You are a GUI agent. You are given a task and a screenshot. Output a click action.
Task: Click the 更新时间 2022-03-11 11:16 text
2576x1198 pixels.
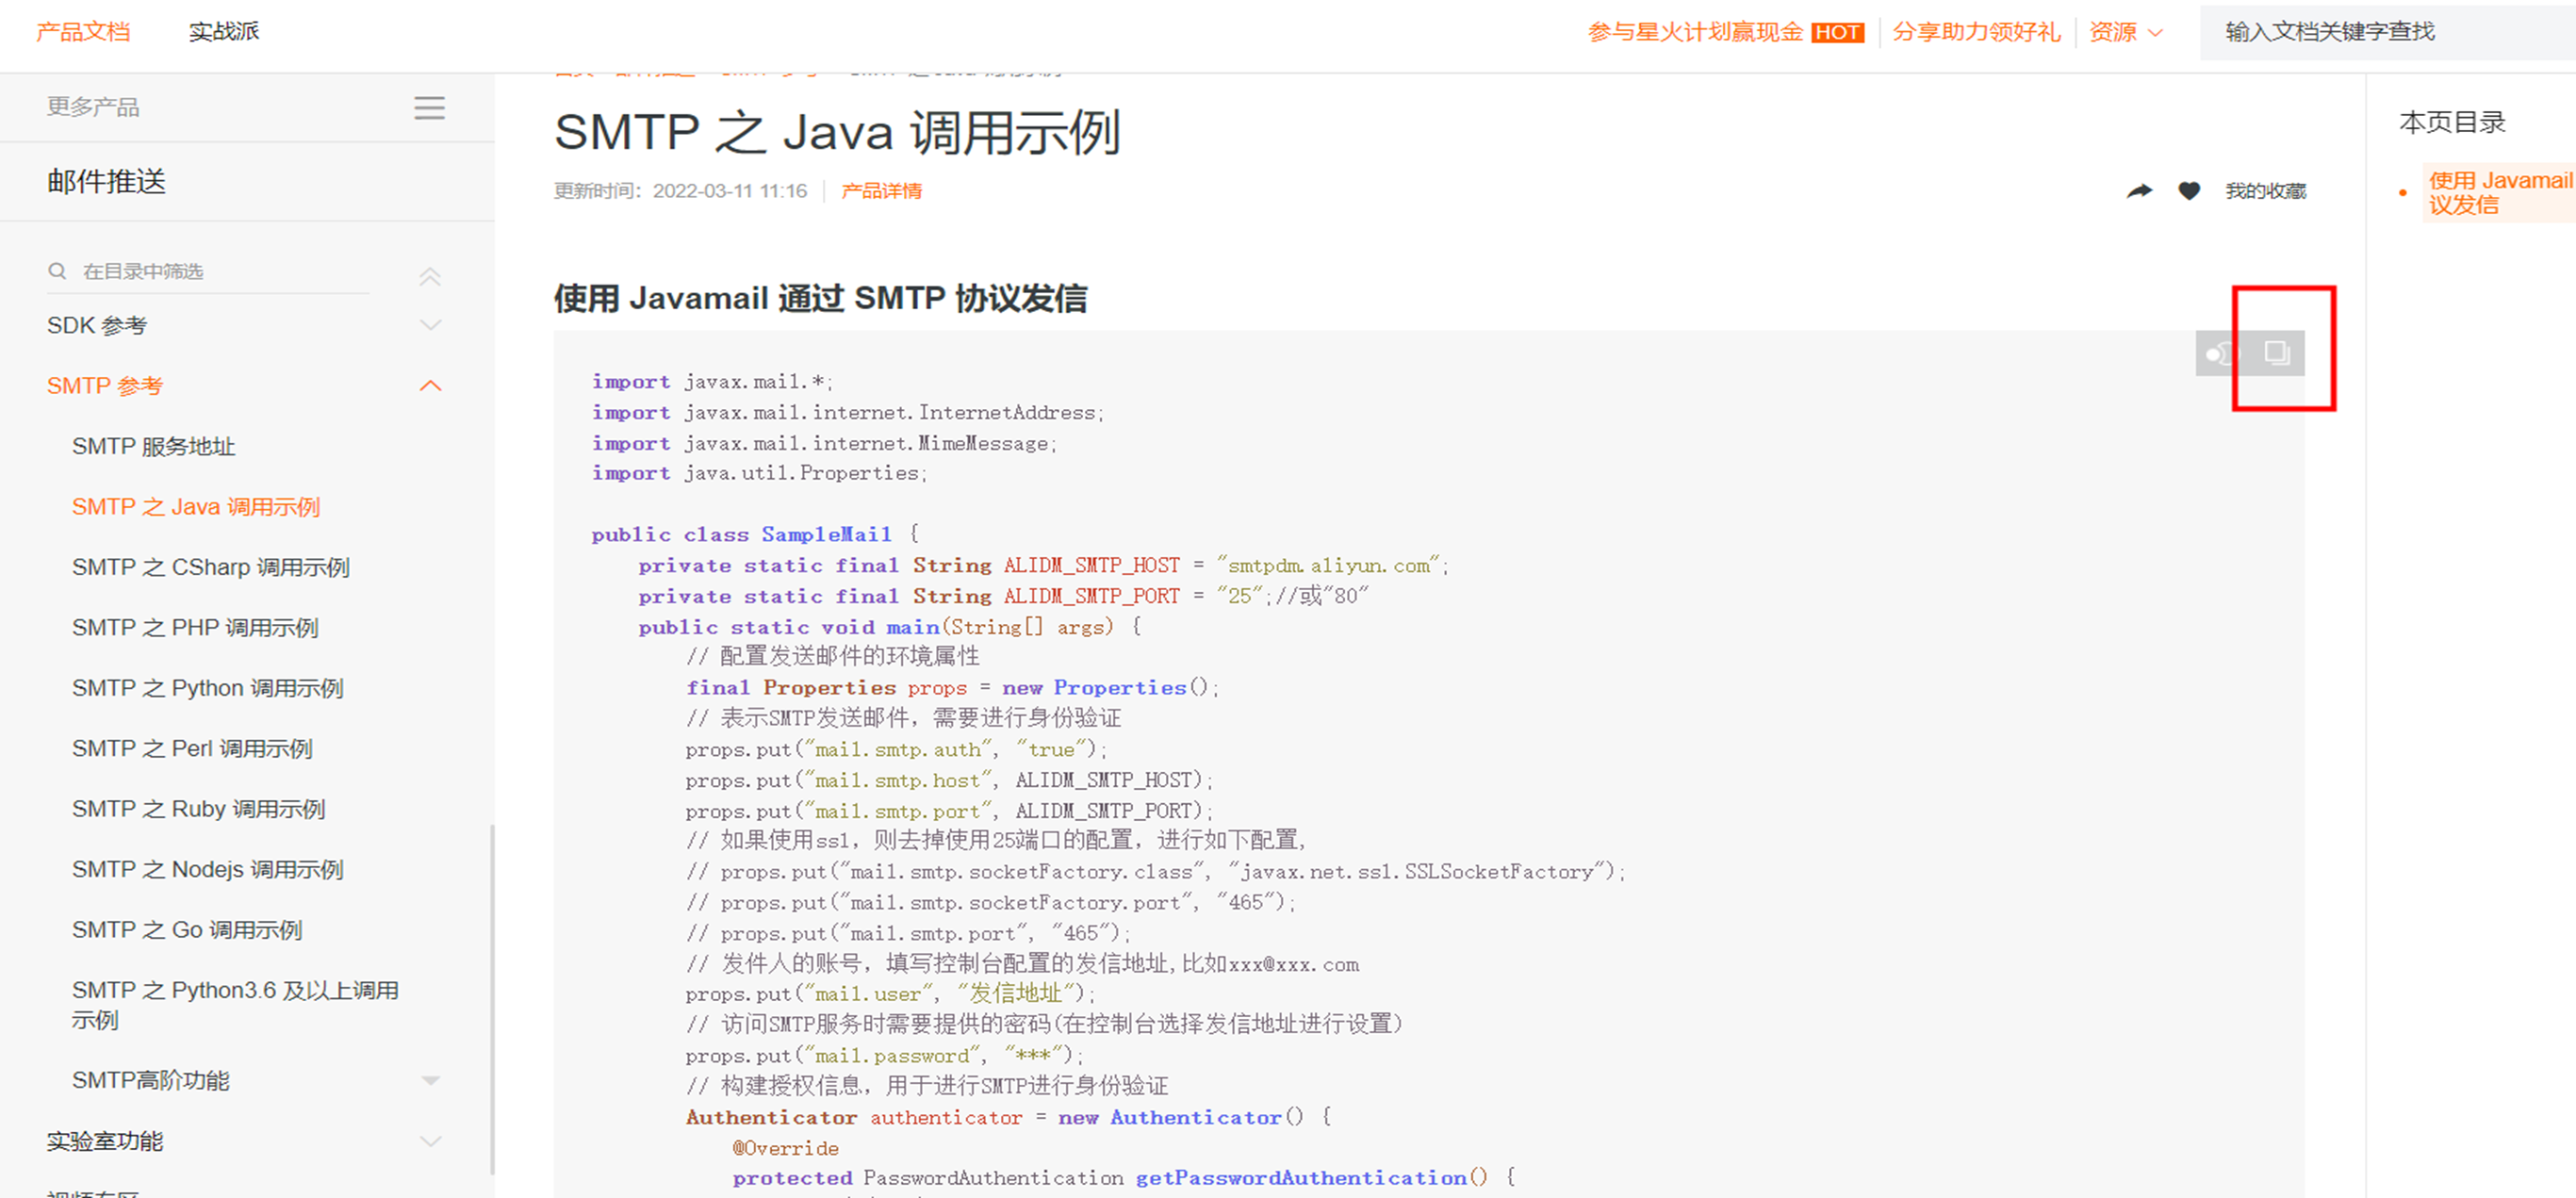(680, 191)
